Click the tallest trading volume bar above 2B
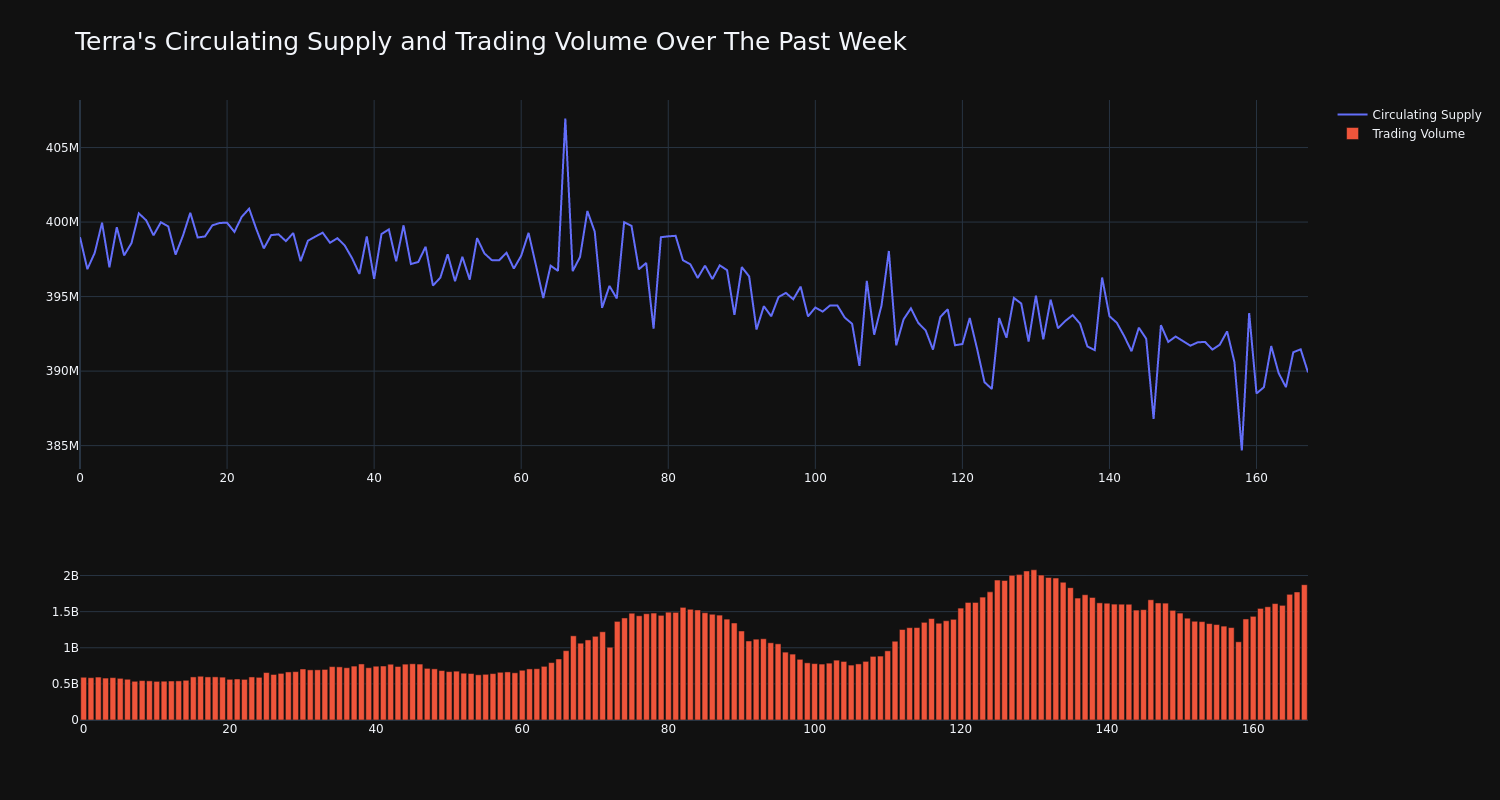1500x800 pixels. tap(1034, 645)
